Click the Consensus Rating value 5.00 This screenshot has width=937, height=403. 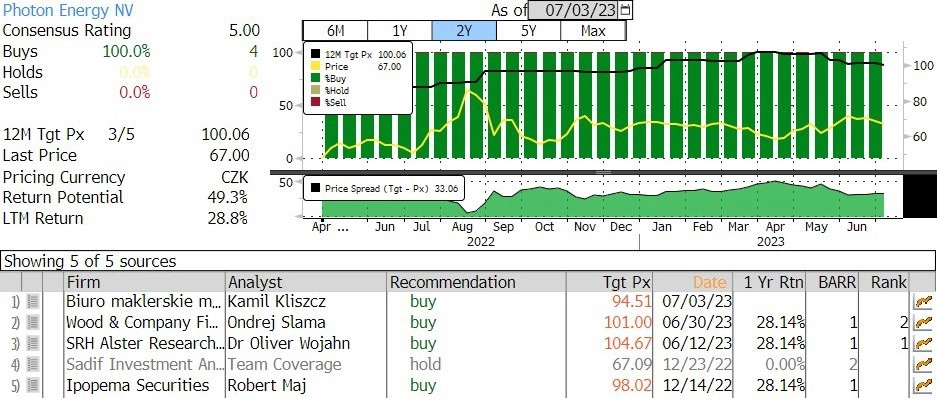244,30
